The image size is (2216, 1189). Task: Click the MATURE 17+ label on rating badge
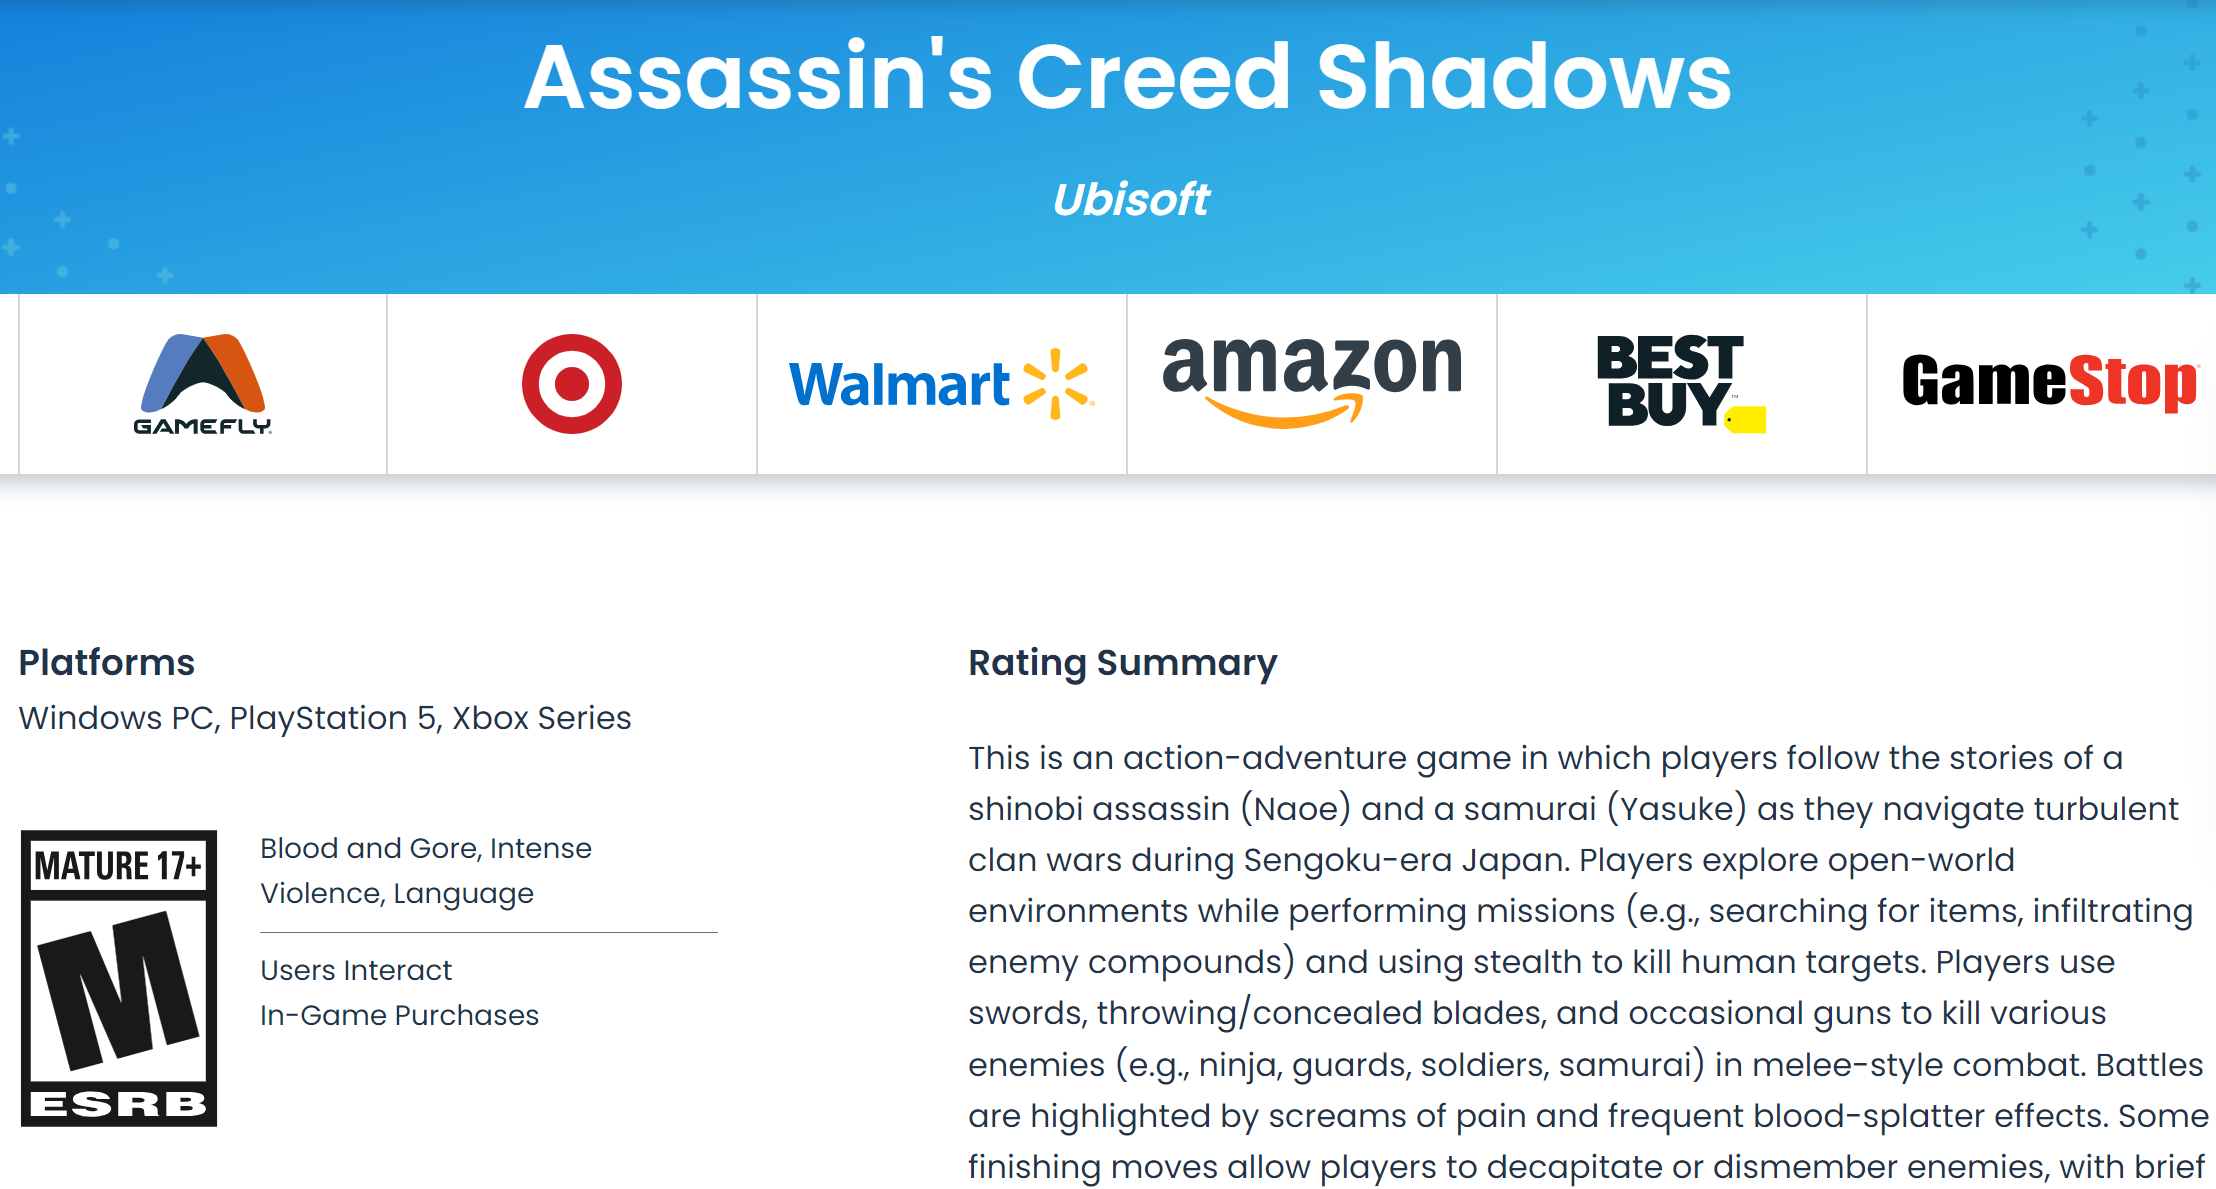(x=118, y=865)
